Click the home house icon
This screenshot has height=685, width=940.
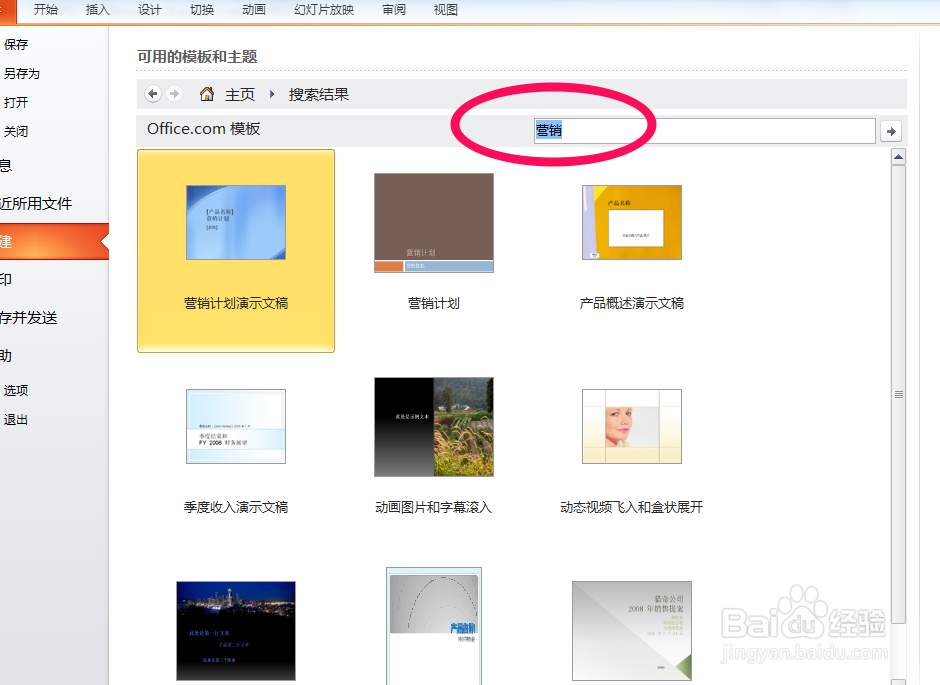point(207,94)
